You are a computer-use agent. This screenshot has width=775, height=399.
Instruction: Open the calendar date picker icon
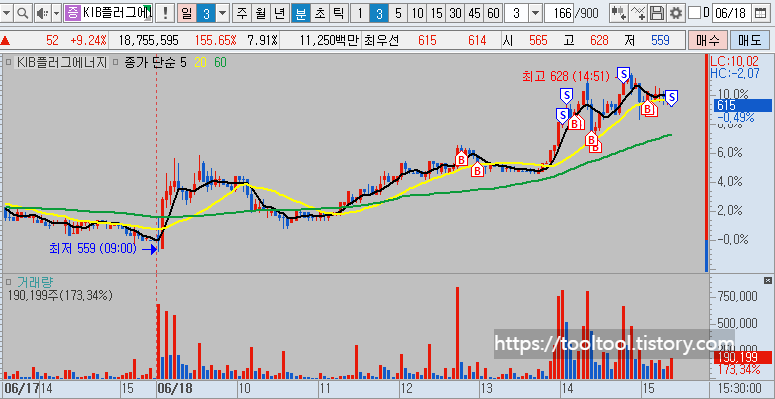click(x=760, y=13)
